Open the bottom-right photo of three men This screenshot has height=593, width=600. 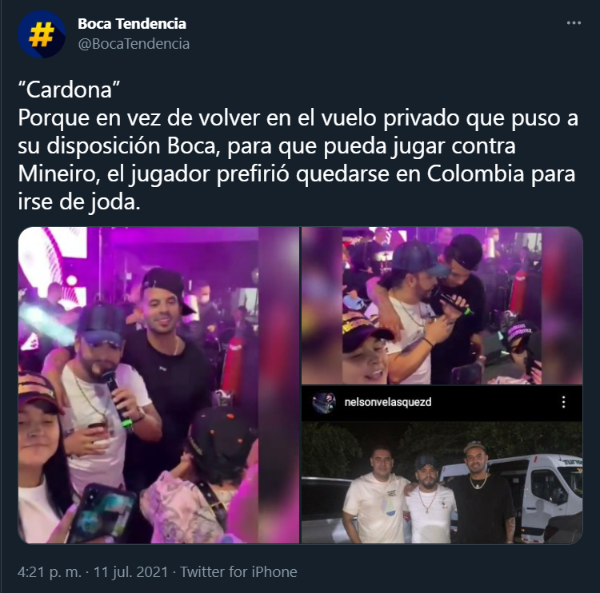[x=442, y=465]
